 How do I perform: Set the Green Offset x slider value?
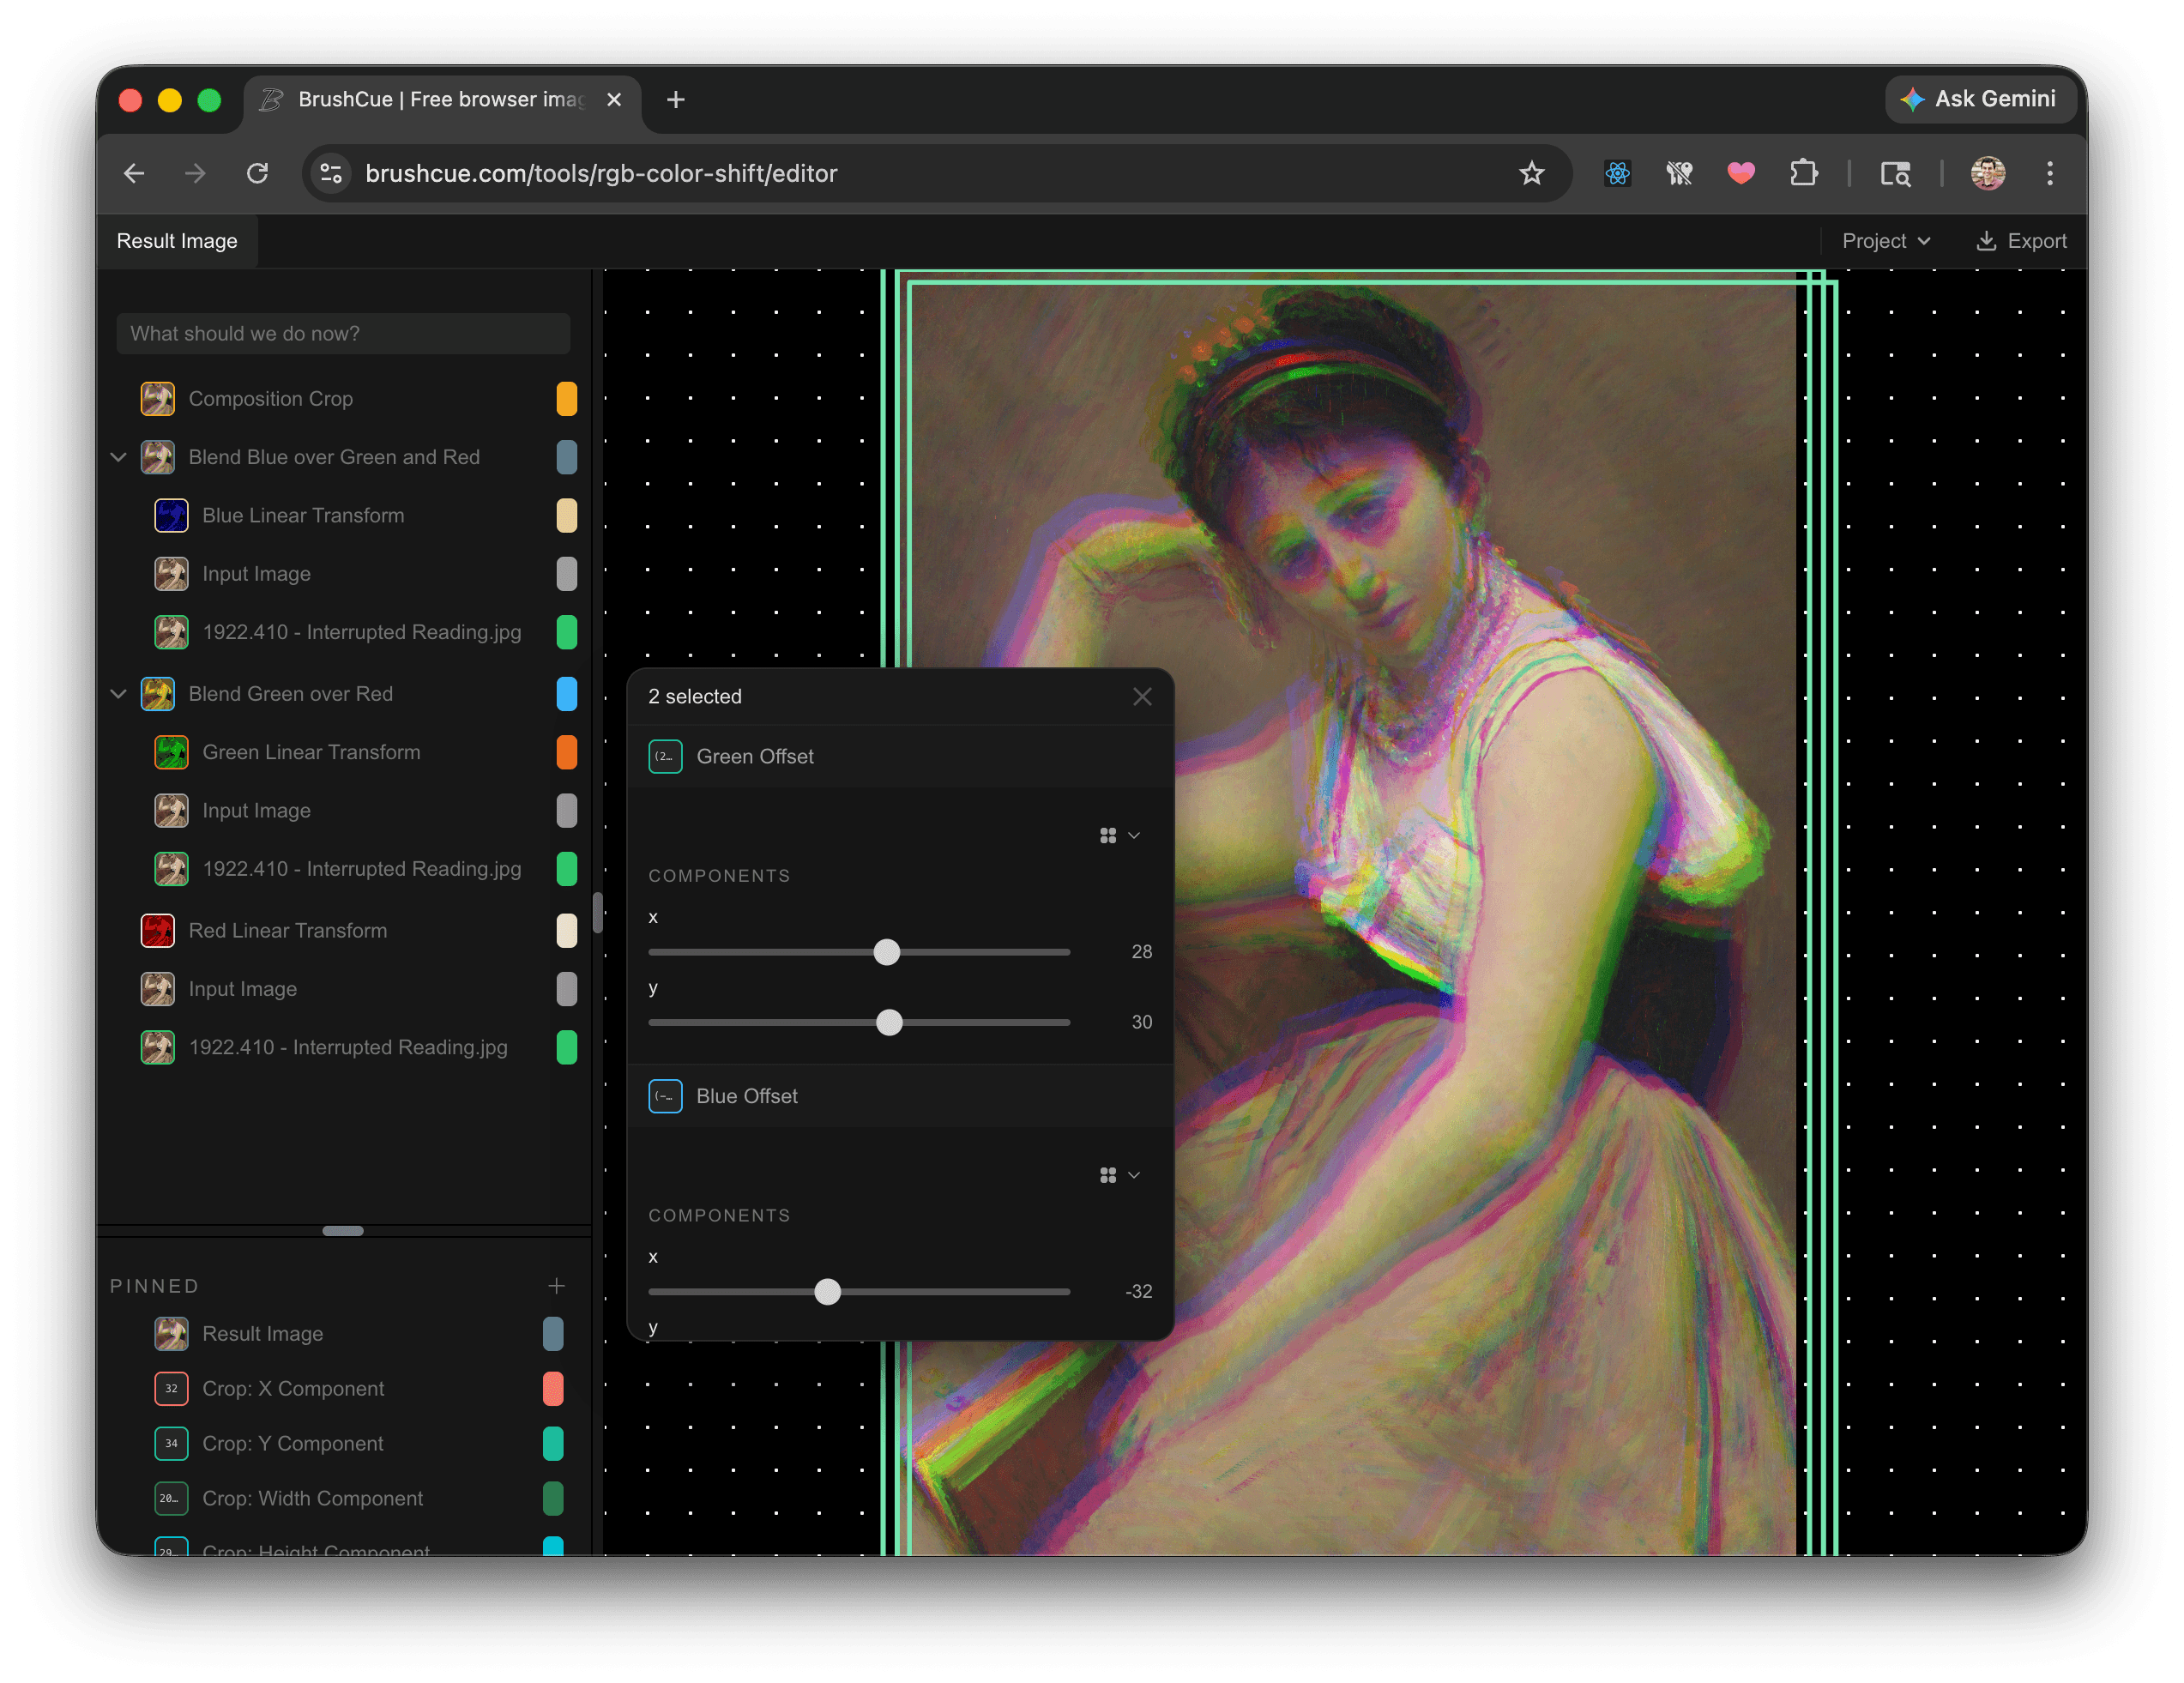[886, 952]
